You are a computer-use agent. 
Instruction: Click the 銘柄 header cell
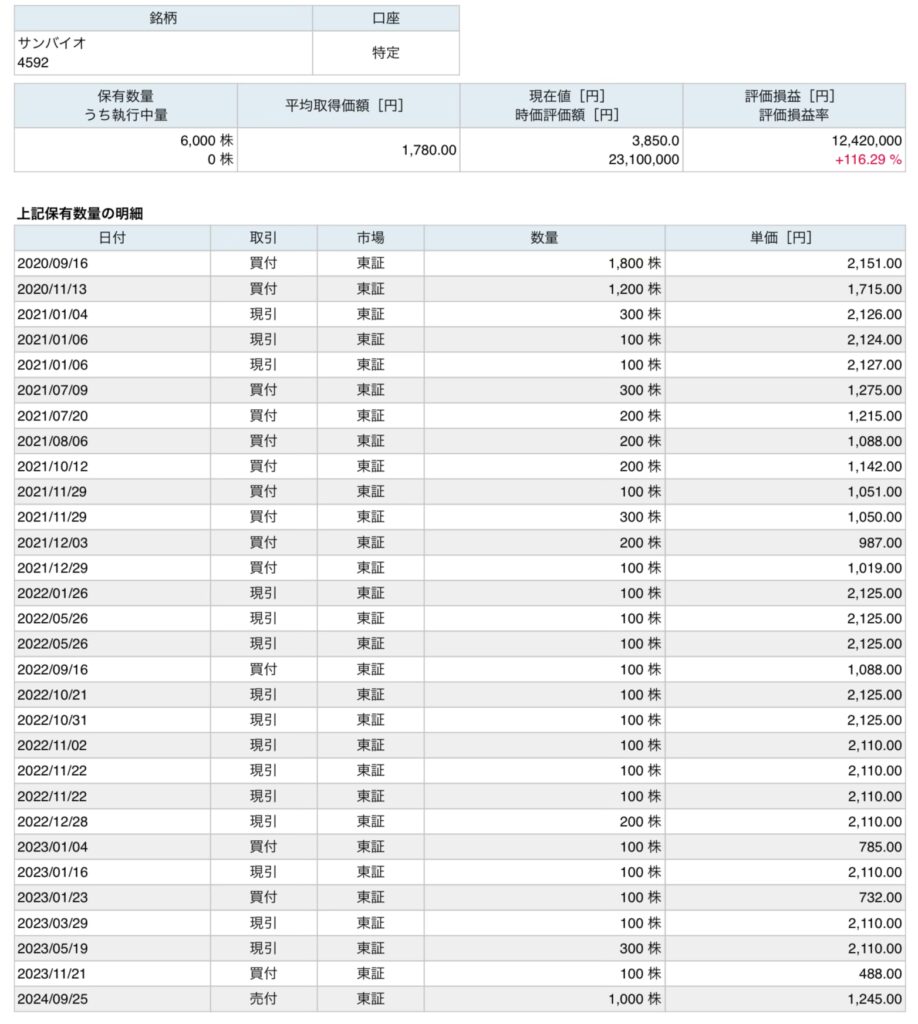click(x=163, y=18)
